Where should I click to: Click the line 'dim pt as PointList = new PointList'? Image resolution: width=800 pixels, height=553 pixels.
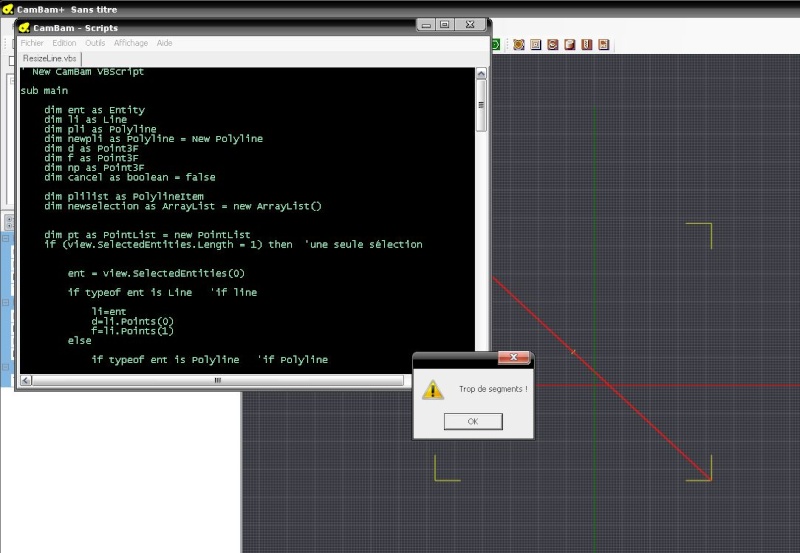point(147,235)
